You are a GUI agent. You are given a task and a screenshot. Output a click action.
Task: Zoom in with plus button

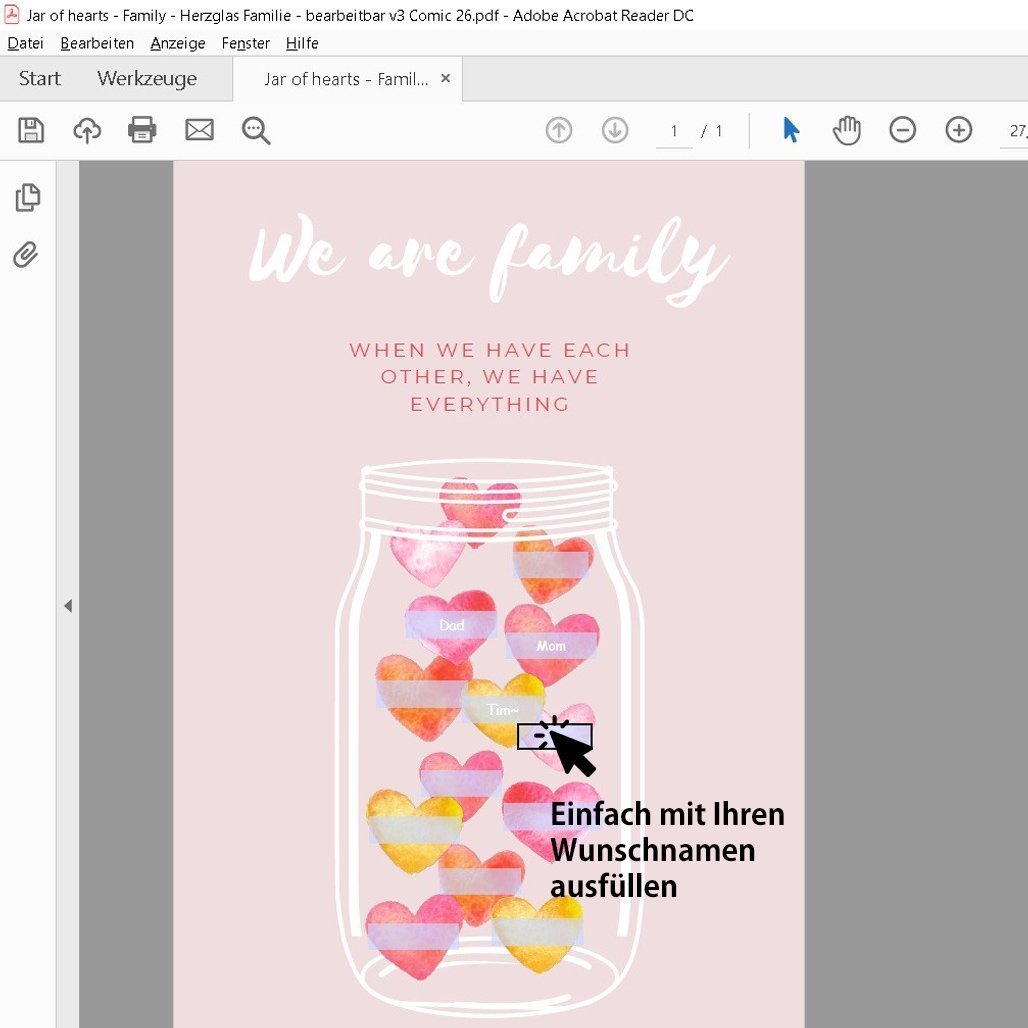click(959, 130)
